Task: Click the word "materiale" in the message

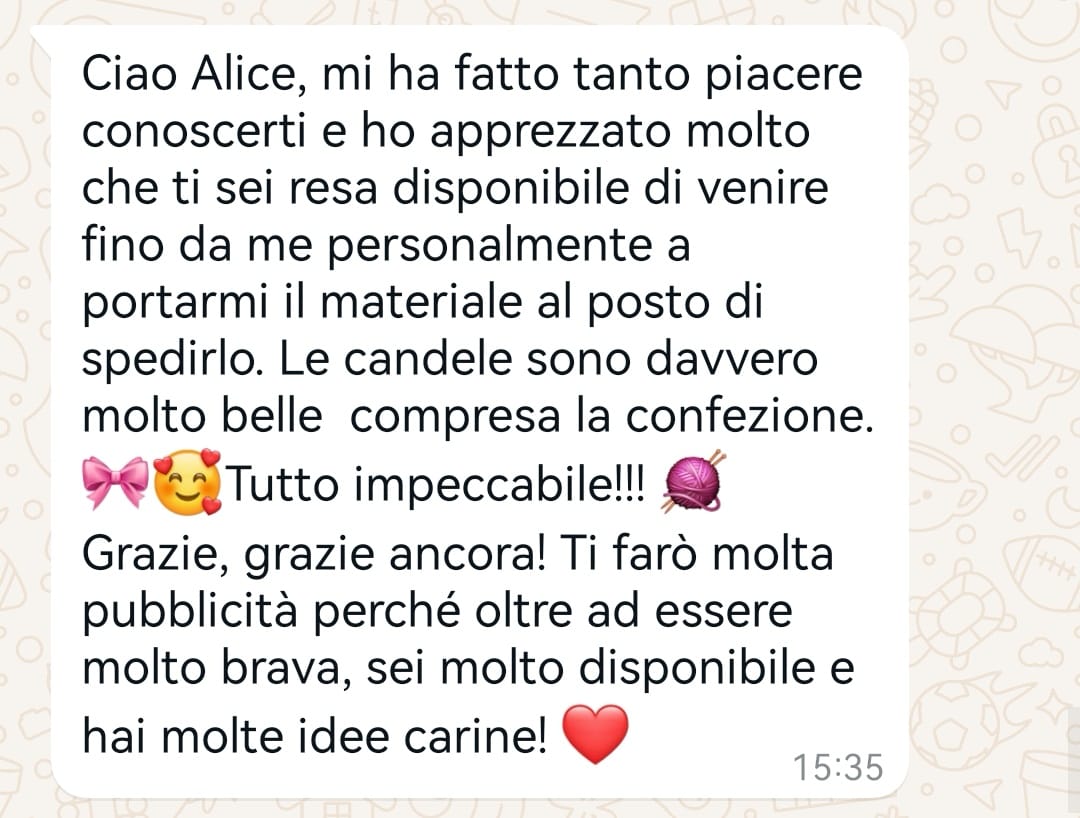Action: point(421,302)
